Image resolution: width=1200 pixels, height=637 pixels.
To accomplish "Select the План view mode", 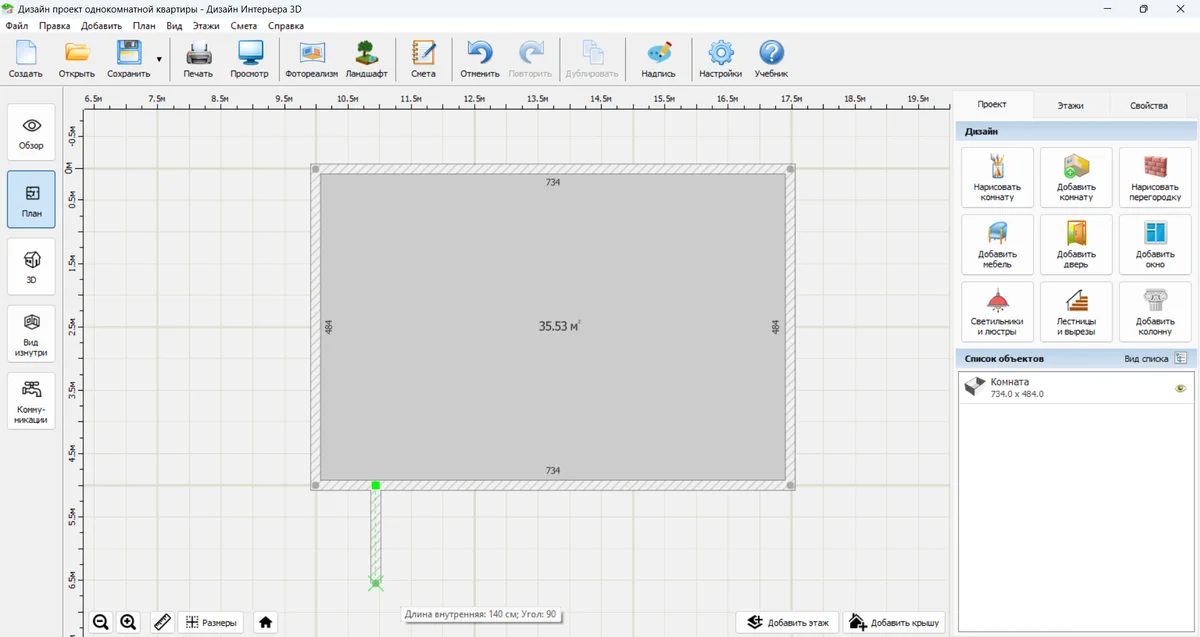I will point(32,200).
